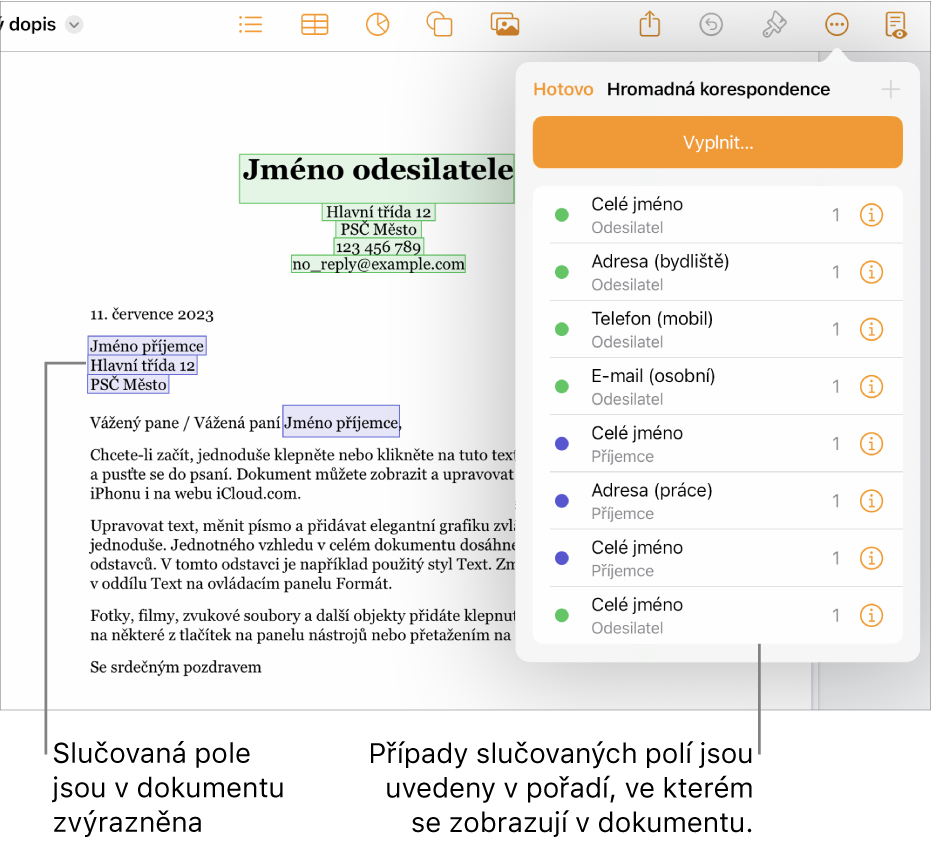Insert a chart using pie icon

378,25
